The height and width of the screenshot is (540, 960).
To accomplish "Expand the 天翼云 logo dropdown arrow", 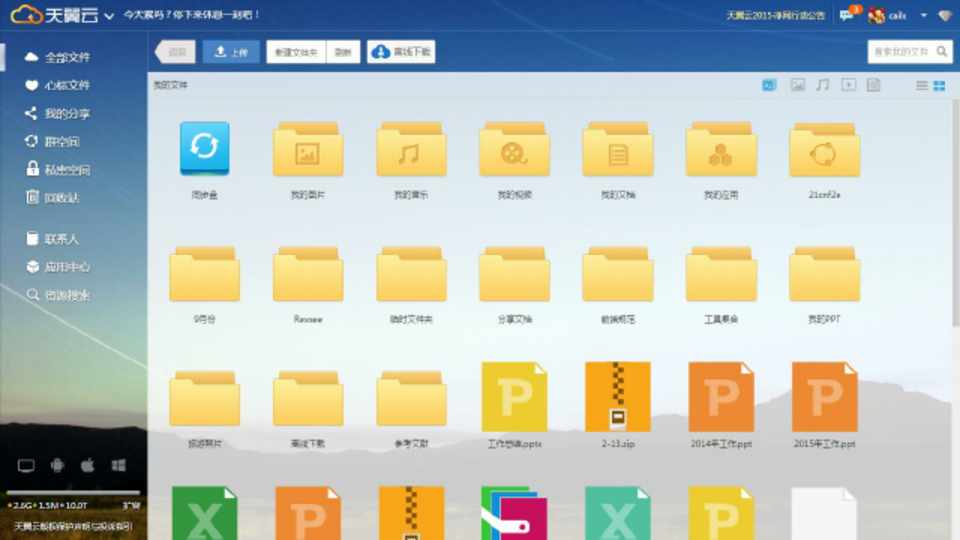I will click(x=108, y=16).
